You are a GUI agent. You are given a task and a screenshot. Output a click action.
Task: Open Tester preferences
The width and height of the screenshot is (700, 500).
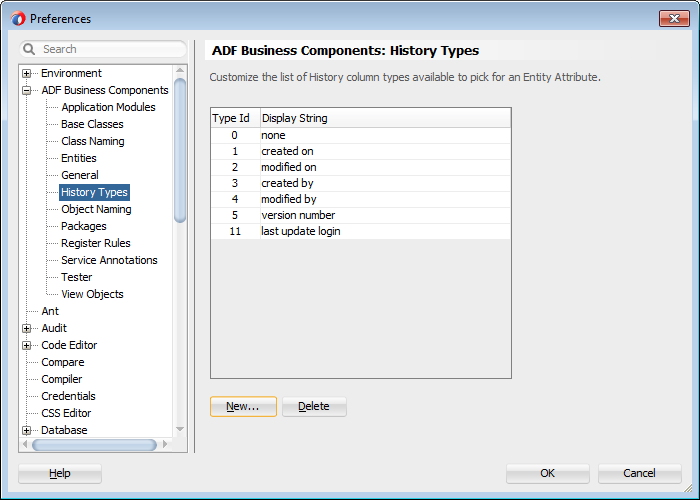[x=77, y=277]
